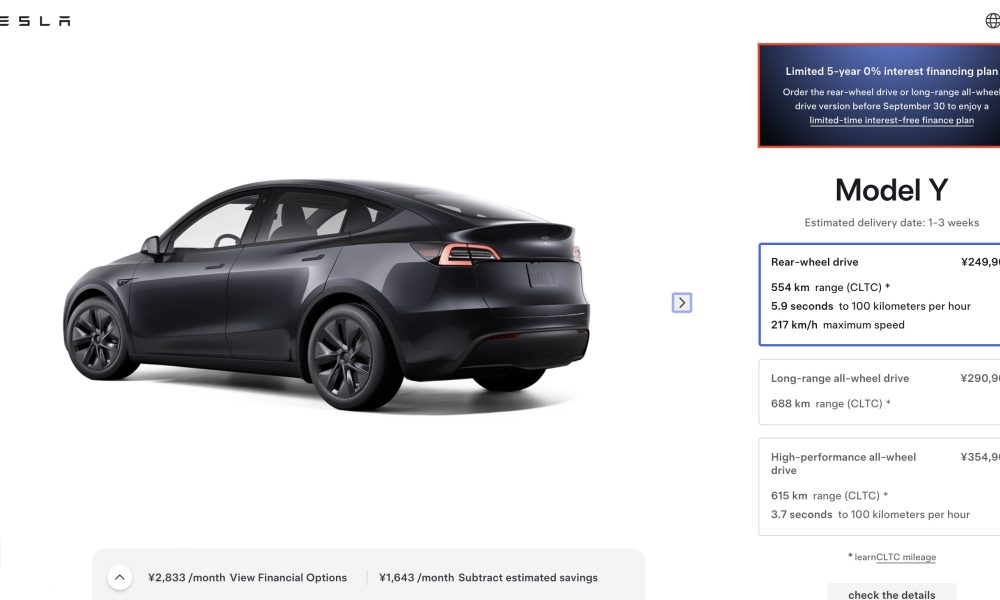The width and height of the screenshot is (1000, 600).
Task: Click the ¥2,833 /month price text
Action: coord(187,578)
